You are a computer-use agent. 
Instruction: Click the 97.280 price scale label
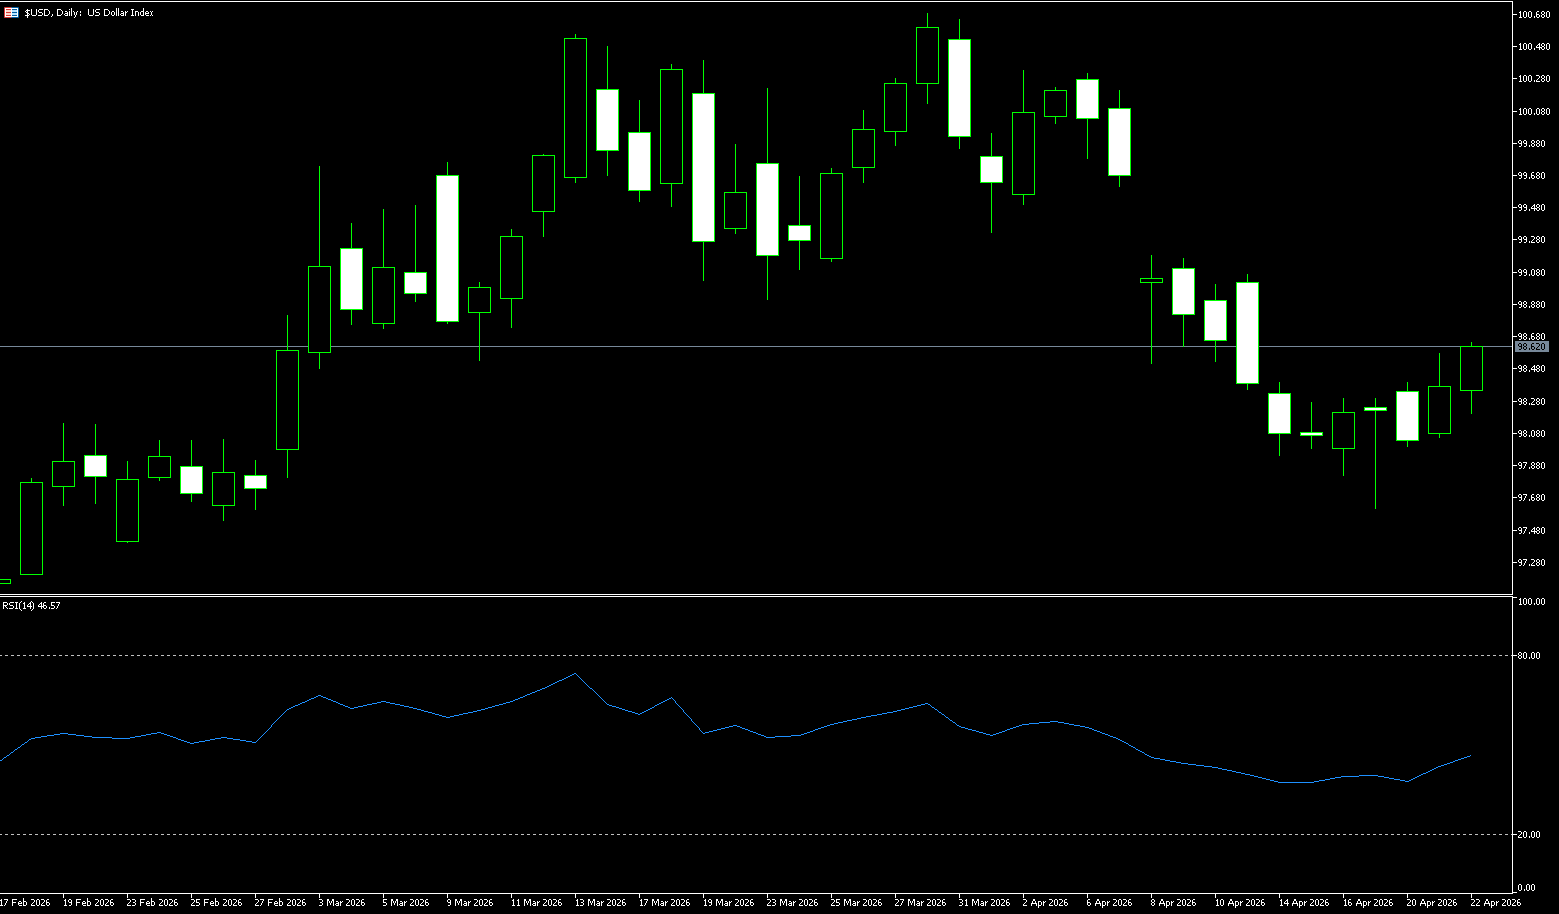click(x=1532, y=563)
